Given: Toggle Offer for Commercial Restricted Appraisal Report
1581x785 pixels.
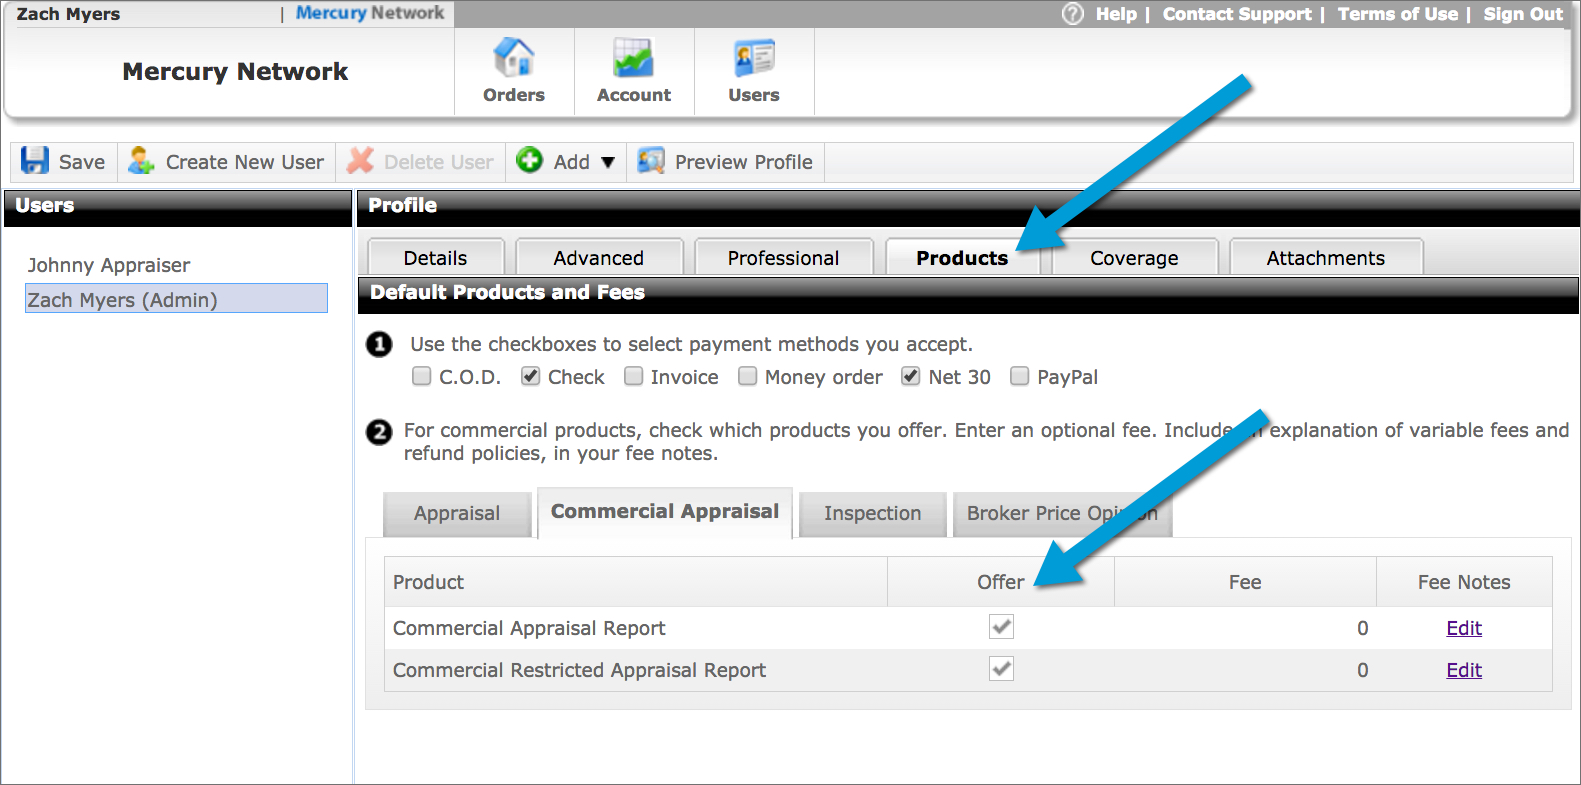Looking at the screenshot, I should 1001,669.
